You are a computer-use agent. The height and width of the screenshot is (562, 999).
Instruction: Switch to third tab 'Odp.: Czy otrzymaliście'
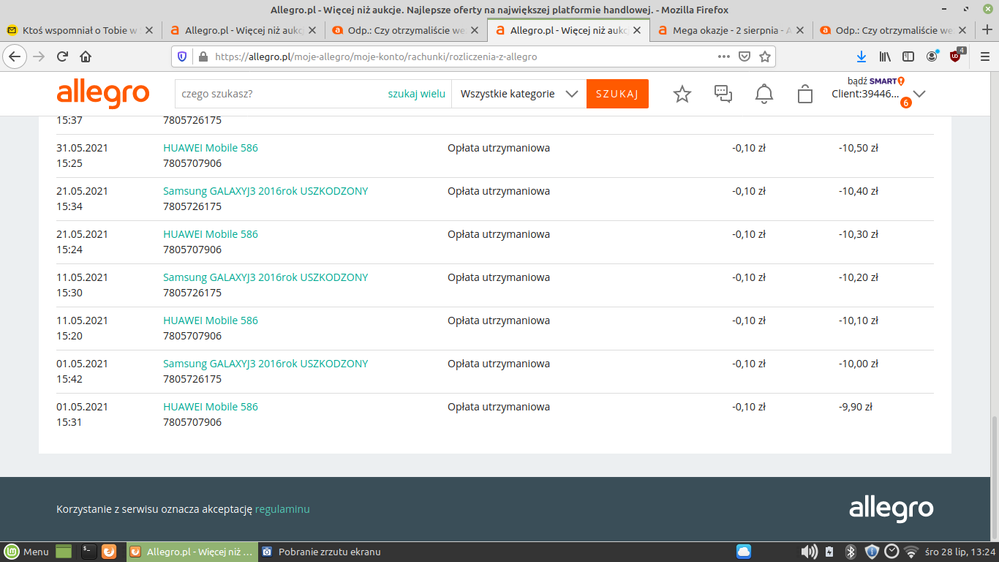[x=406, y=30]
